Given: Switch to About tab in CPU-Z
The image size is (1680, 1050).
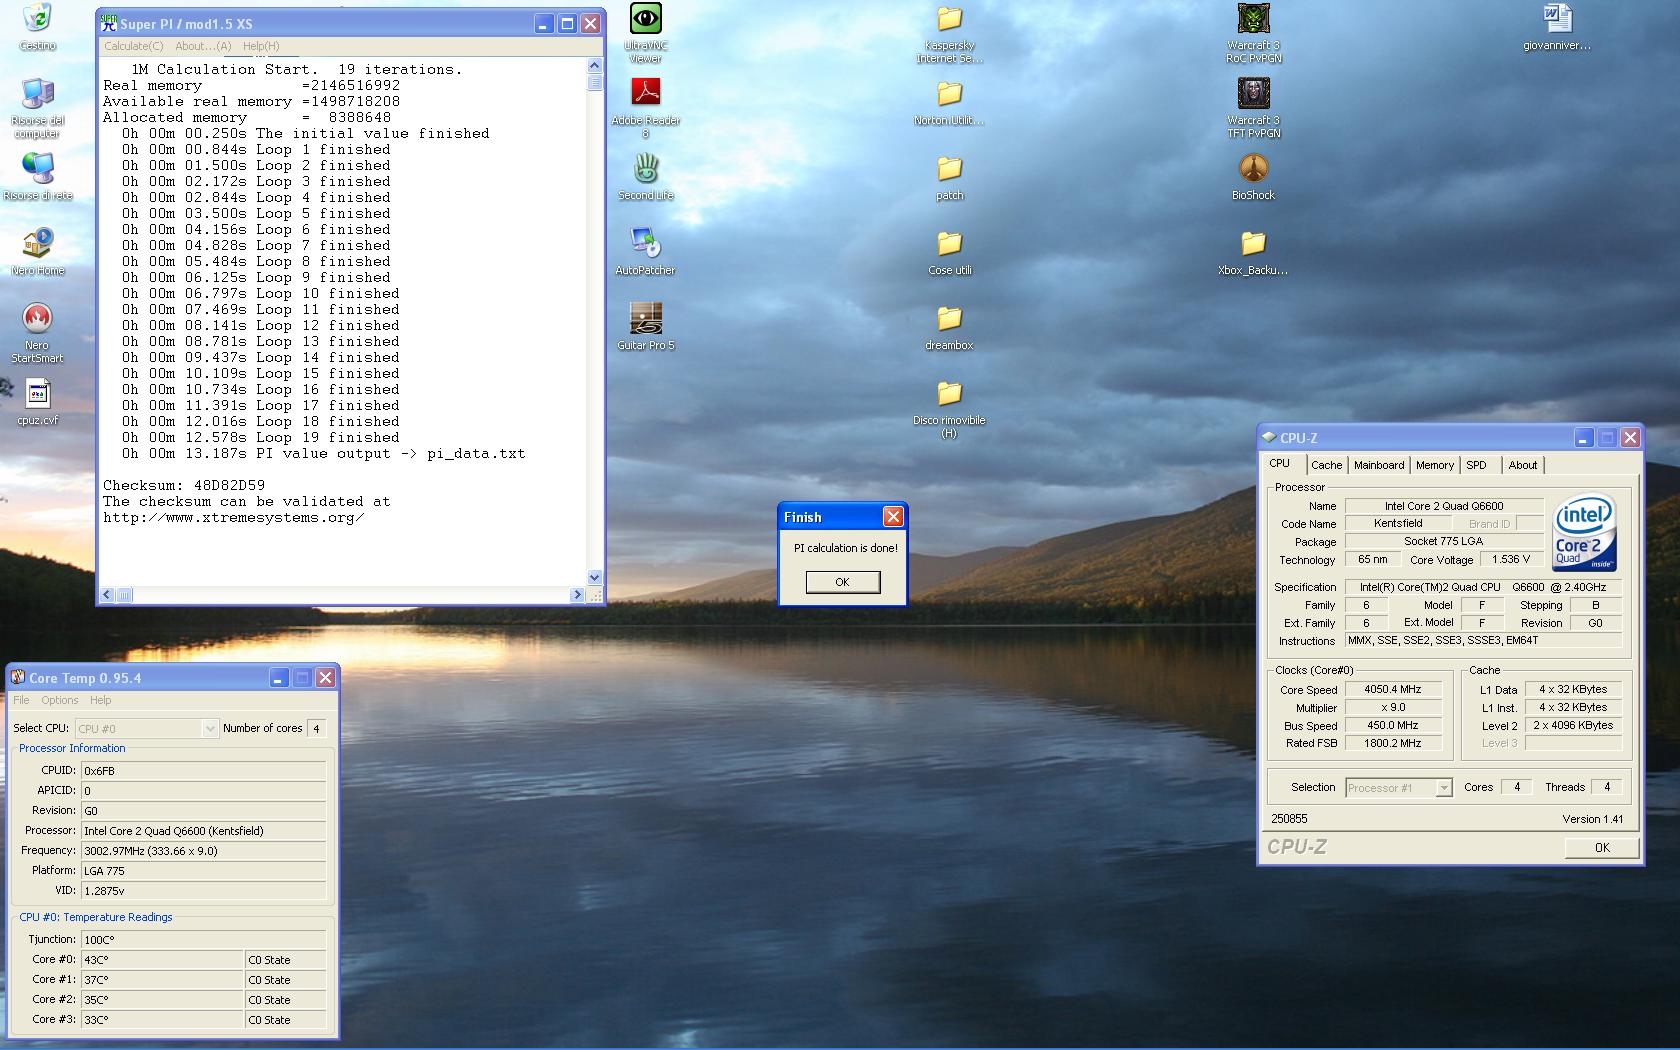Looking at the screenshot, I should 1523,465.
